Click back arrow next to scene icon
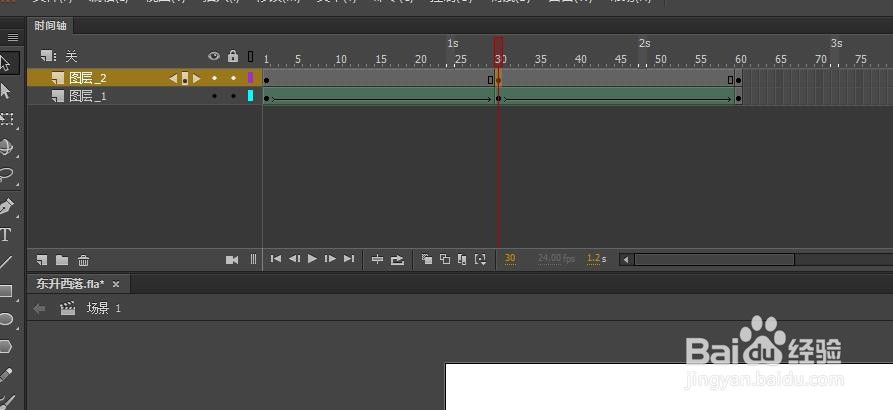The image size is (893, 410). 39,309
